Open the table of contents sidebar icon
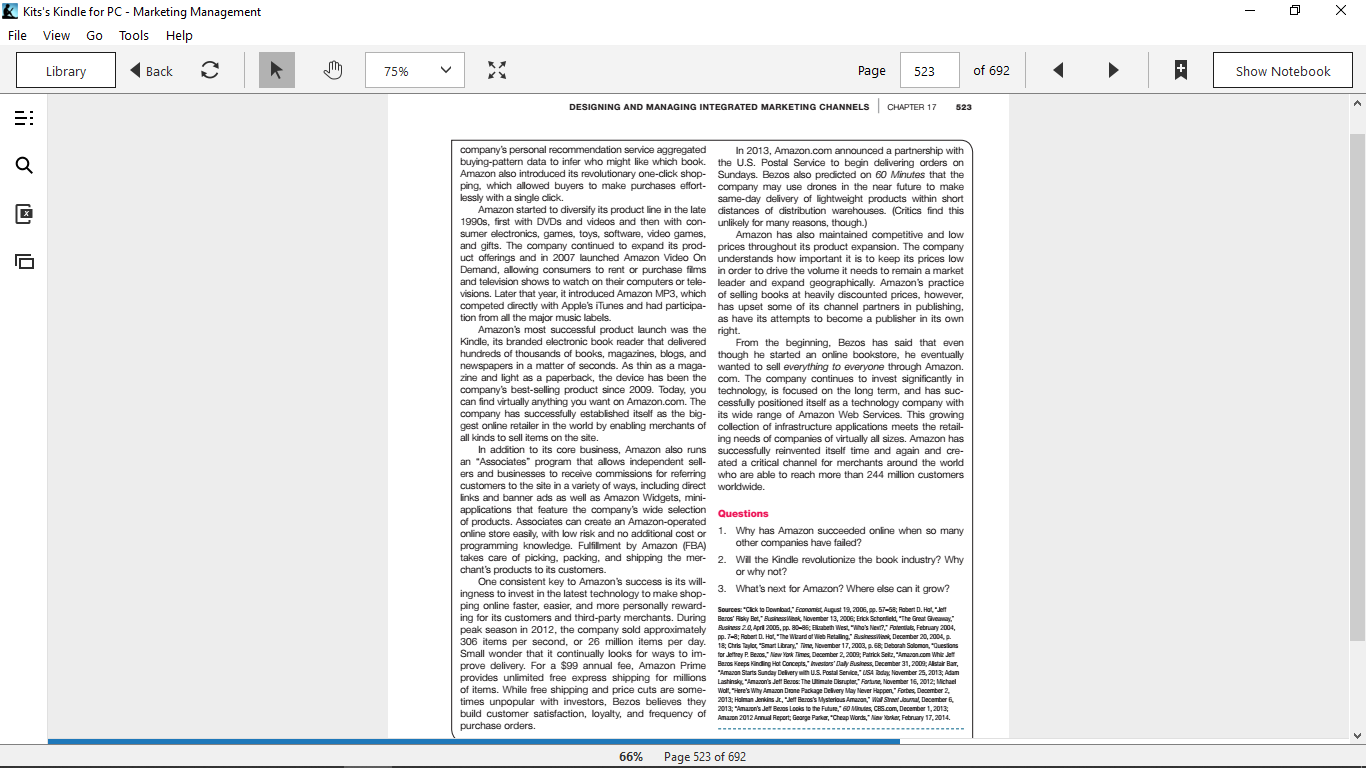Viewport: 1366px width, 768px height. point(24,118)
